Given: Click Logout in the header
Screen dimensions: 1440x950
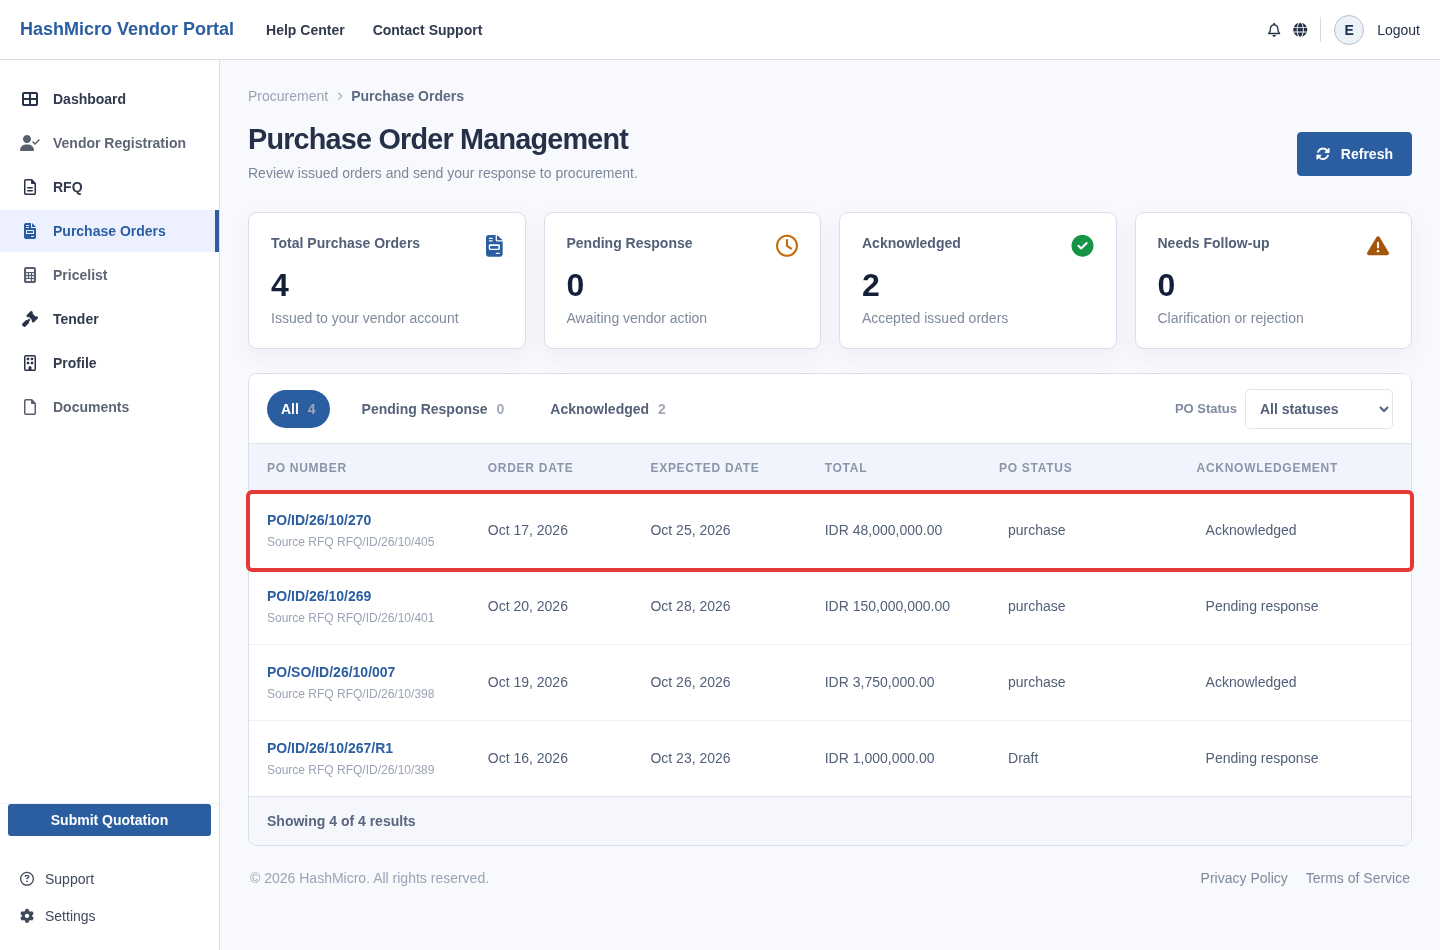Looking at the screenshot, I should (x=1398, y=30).
